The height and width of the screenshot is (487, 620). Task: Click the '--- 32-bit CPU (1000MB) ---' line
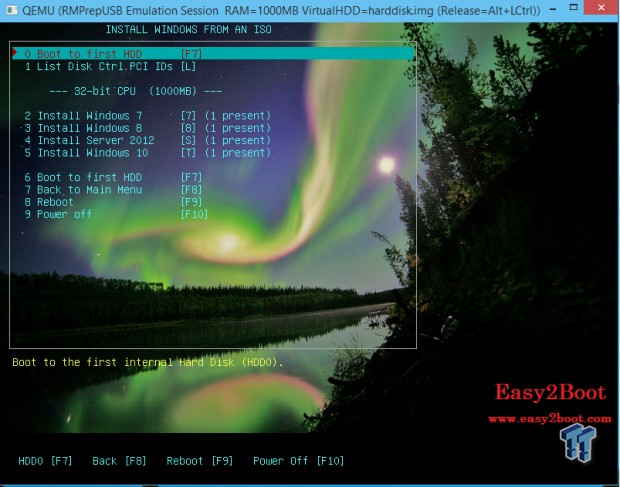click(136, 91)
